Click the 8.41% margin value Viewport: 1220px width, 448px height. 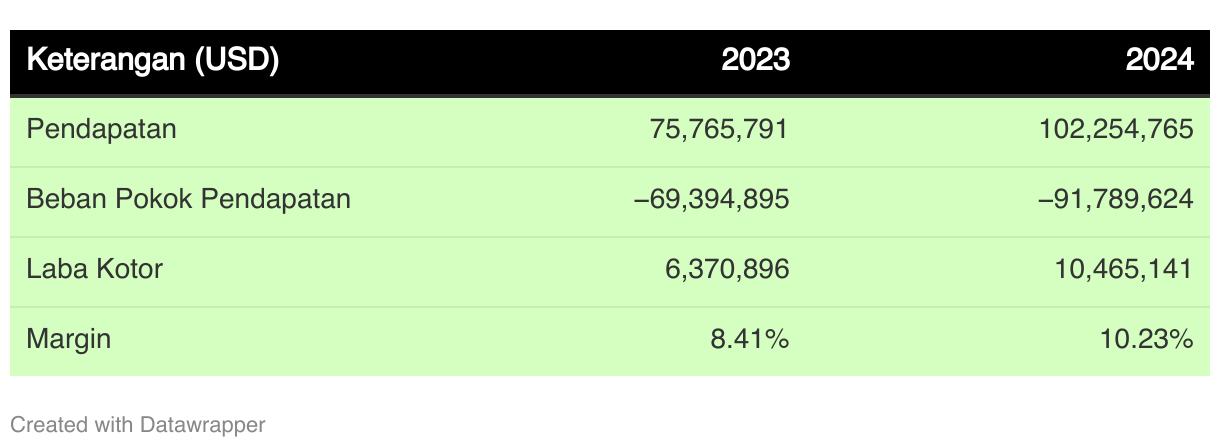pos(749,339)
